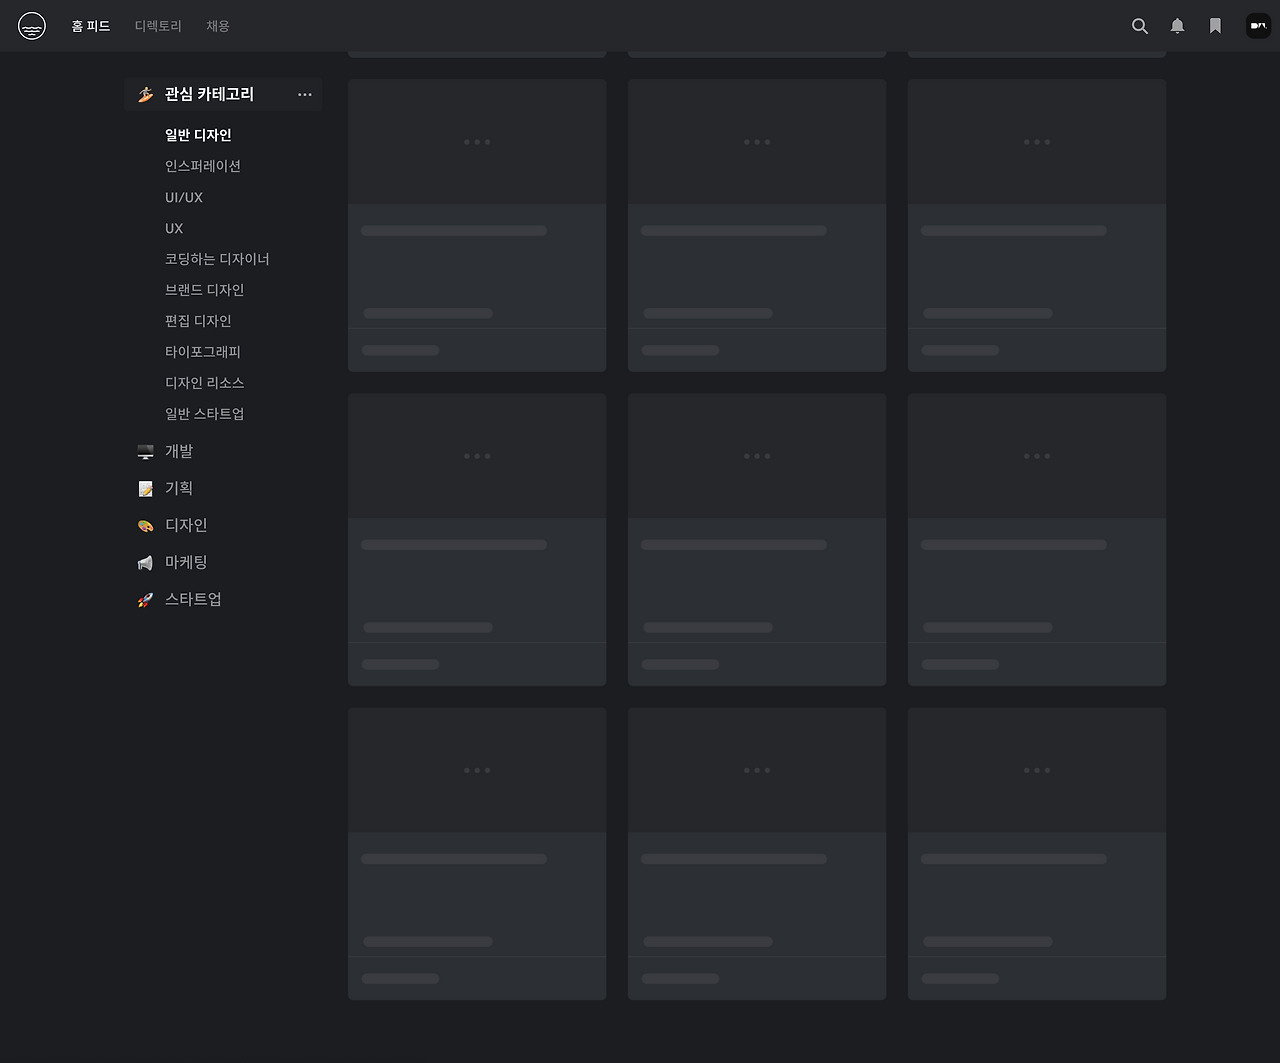Select the 브랜드 디자인 category

204,290
